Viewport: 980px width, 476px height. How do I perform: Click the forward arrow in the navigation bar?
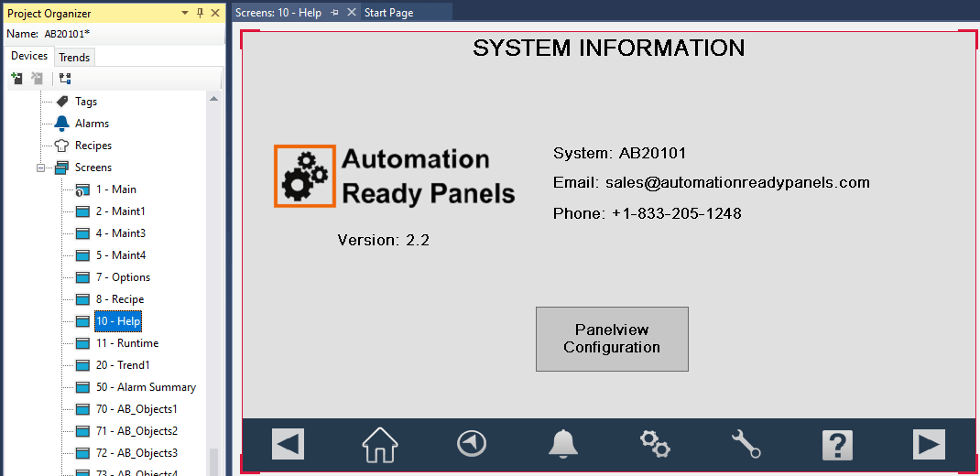click(929, 445)
